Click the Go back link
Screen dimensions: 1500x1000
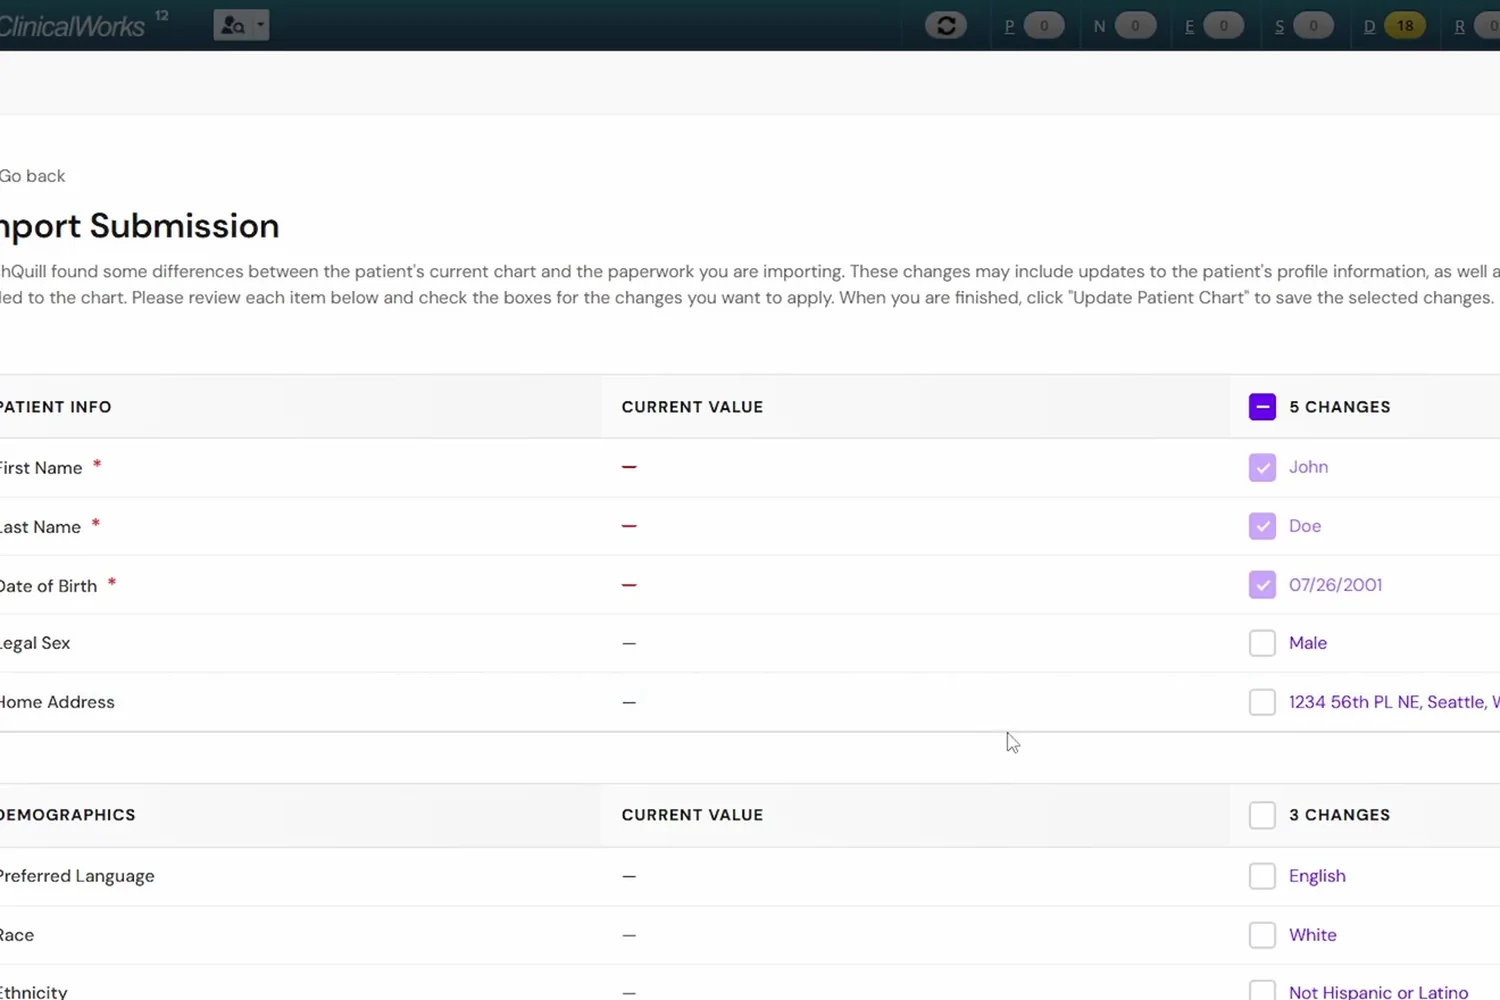(x=32, y=176)
